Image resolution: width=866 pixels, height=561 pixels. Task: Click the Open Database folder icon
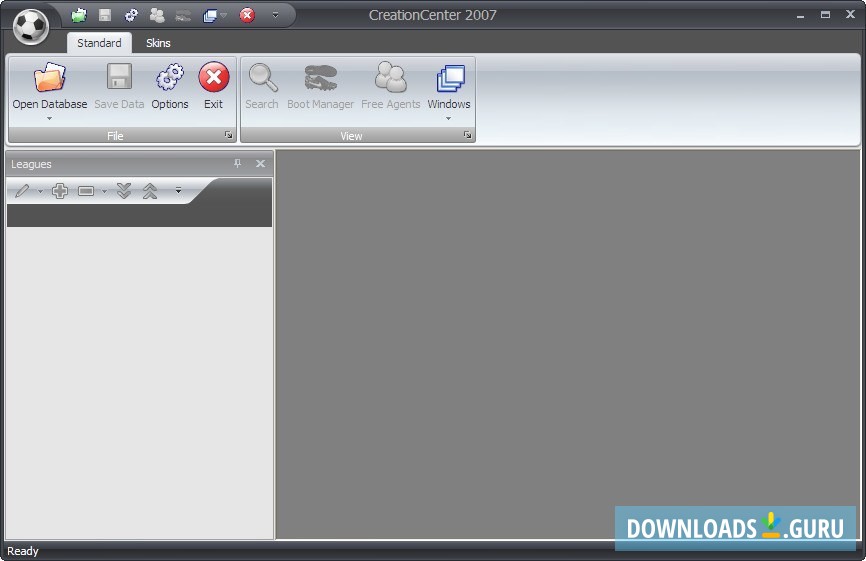click(50, 77)
